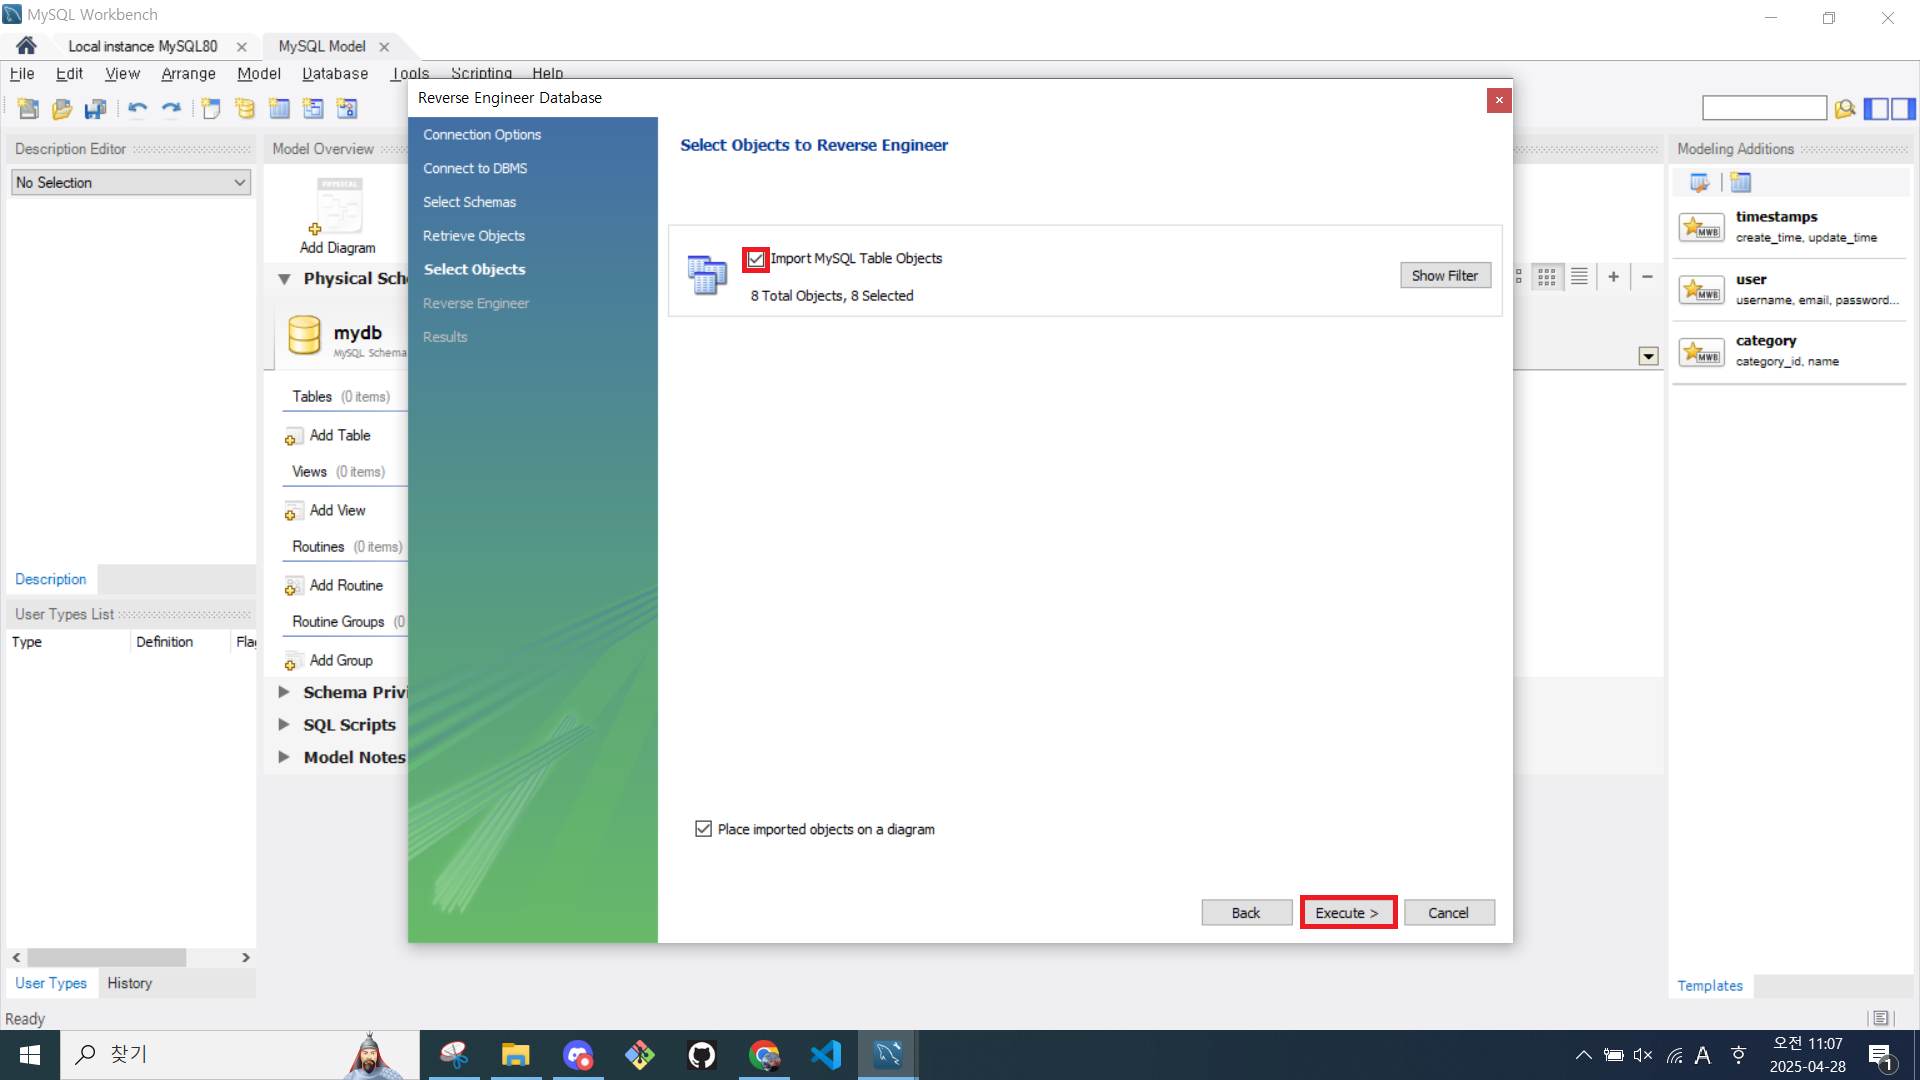Screen dimensions: 1920x1080
Task: Click the add new schema icon
Action: 245,108
